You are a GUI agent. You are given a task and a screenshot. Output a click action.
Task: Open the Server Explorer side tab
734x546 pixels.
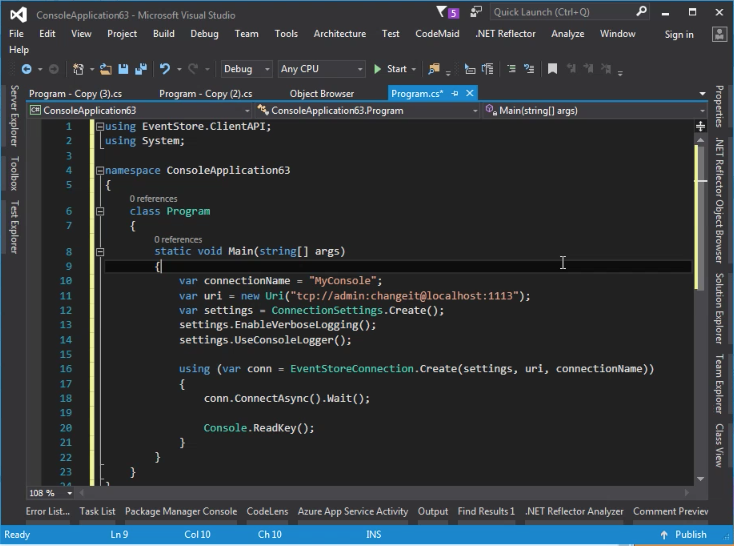[x=14, y=116]
